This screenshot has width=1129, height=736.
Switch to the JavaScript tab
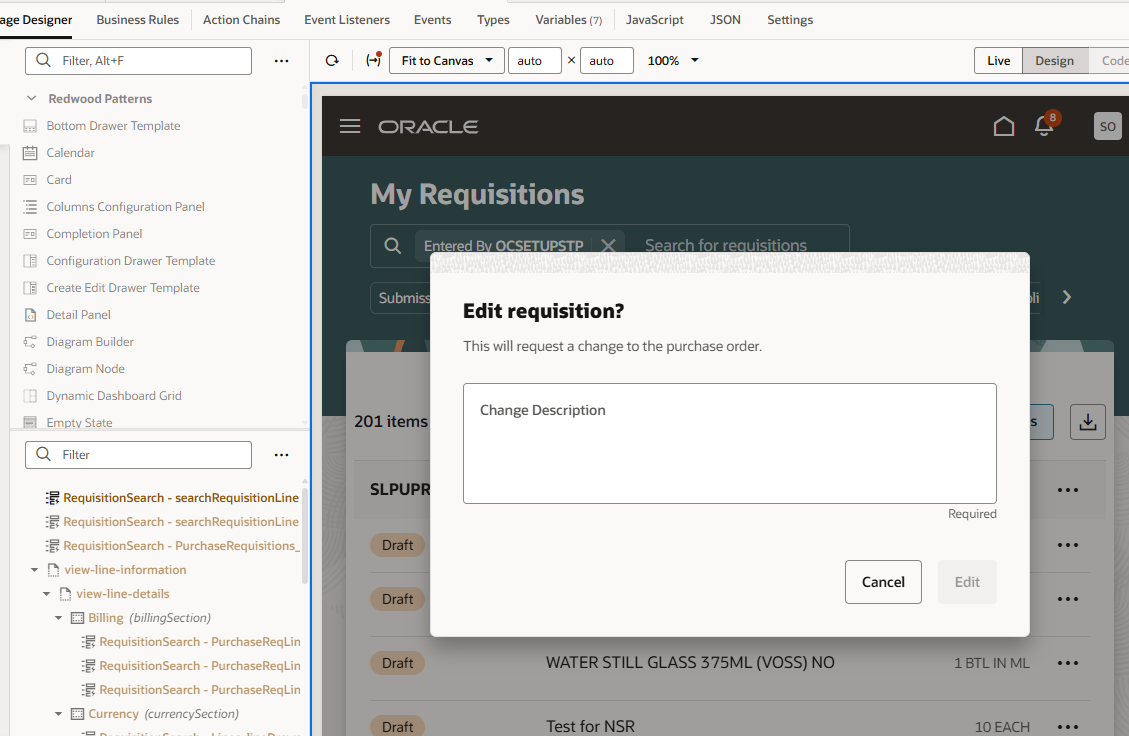coord(655,19)
